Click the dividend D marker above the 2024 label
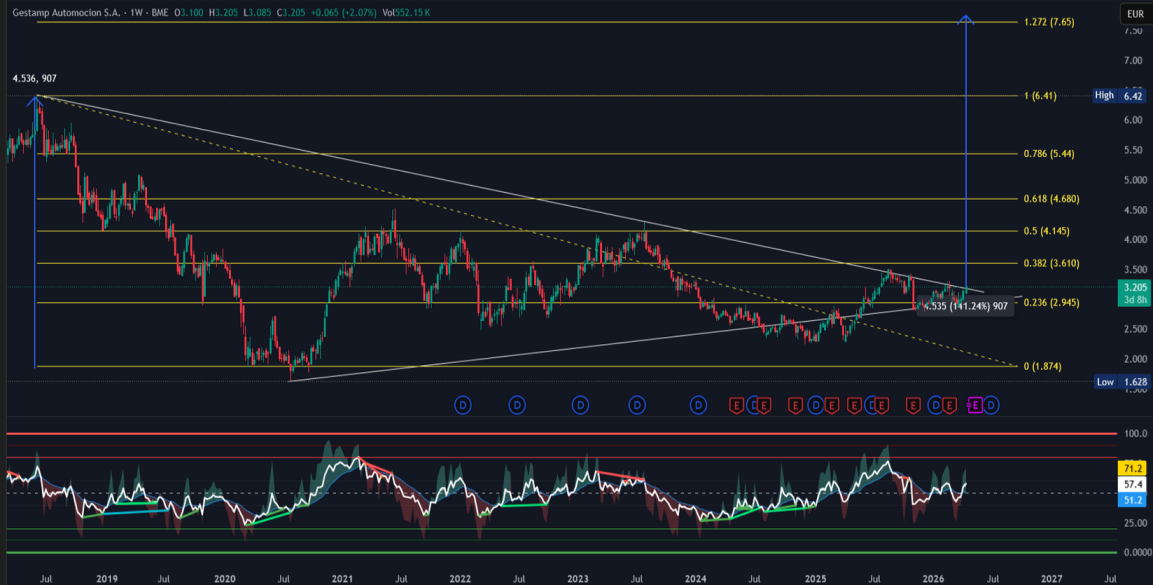1153x585 pixels. tap(698, 405)
